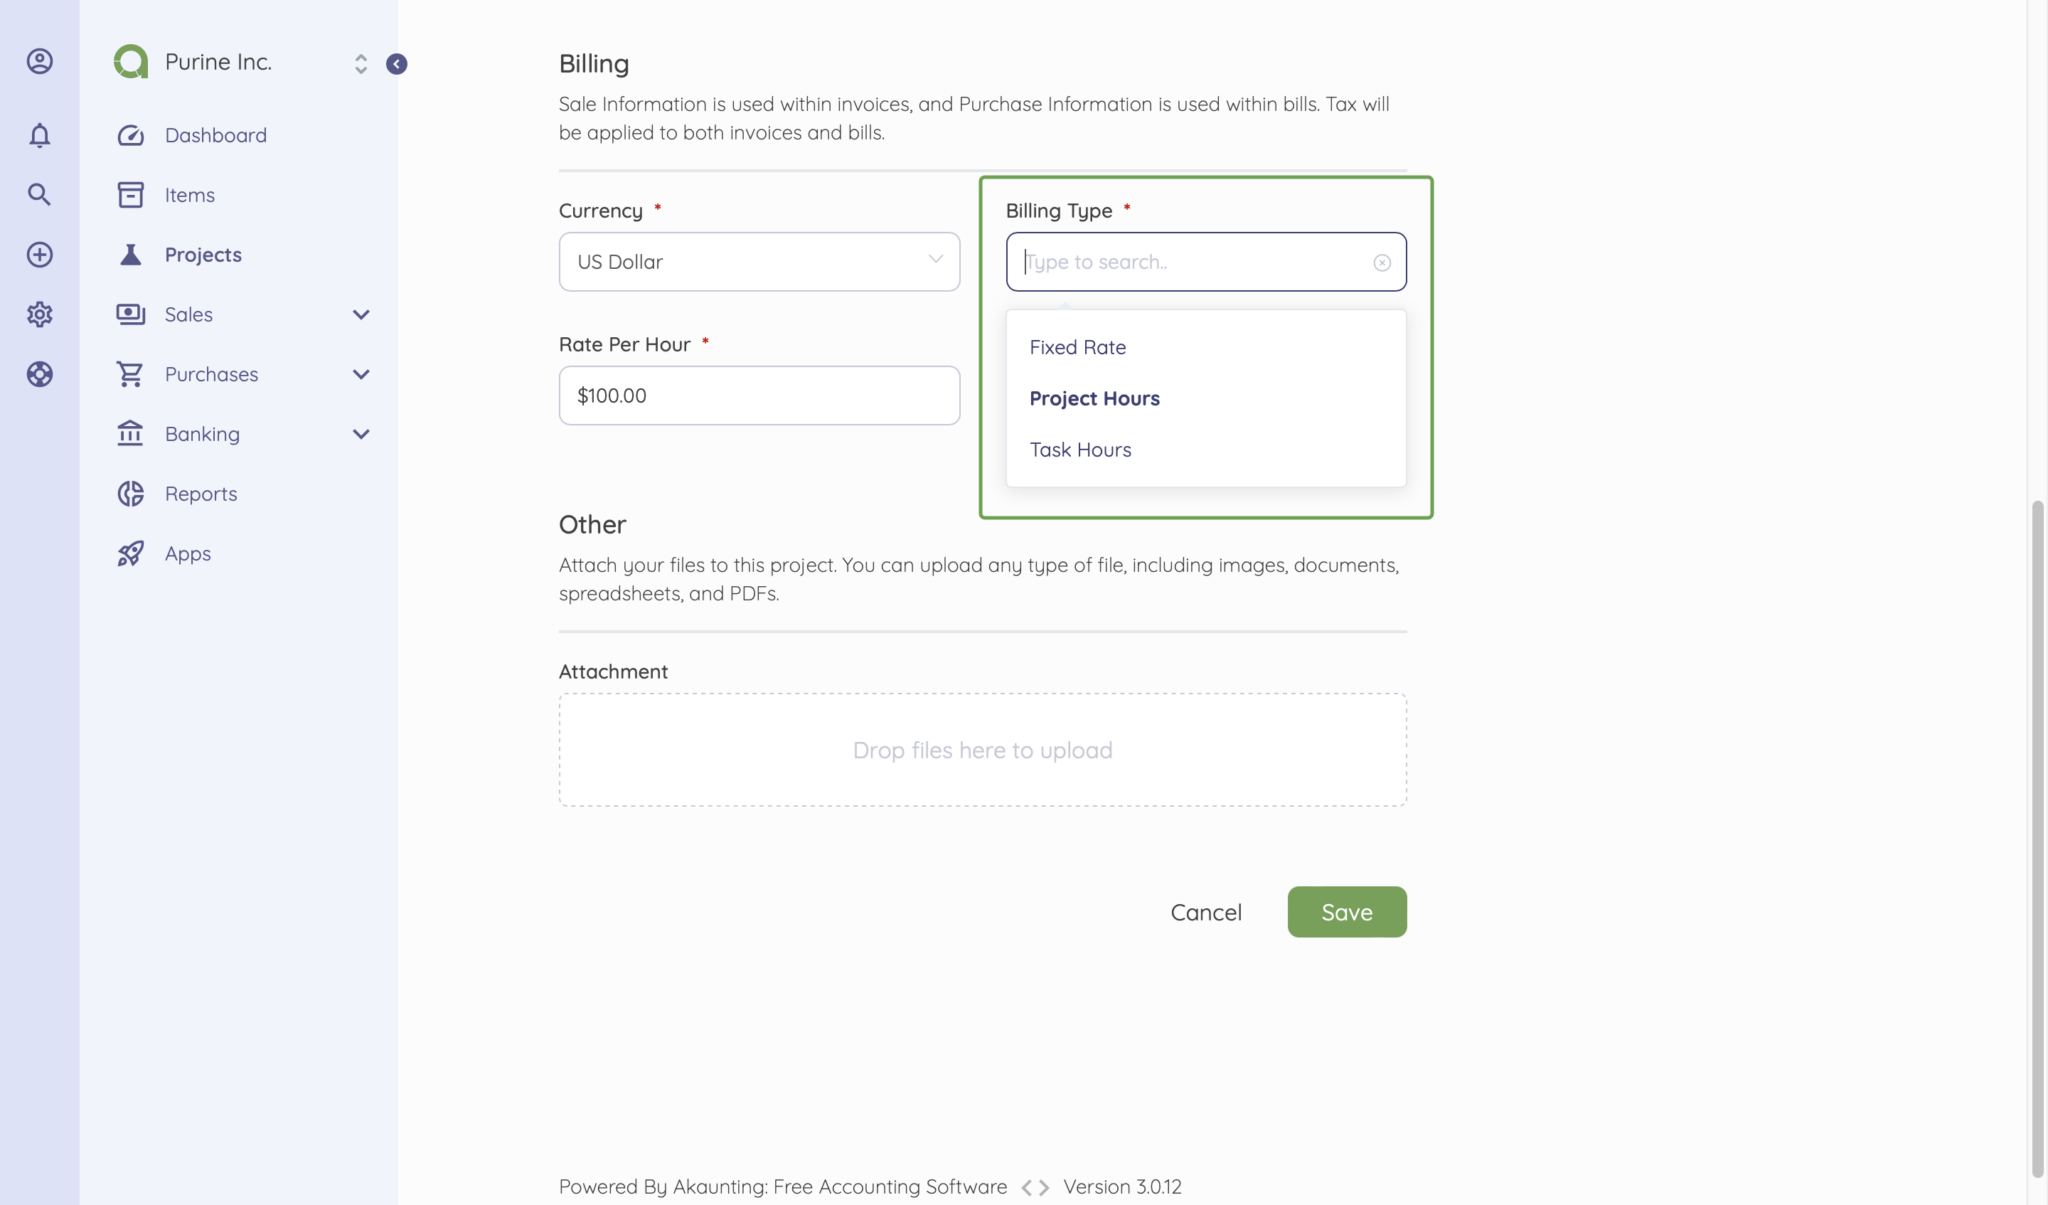Save the project with the Save button
The image size is (2048, 1205).
(x=1346, y=911)
